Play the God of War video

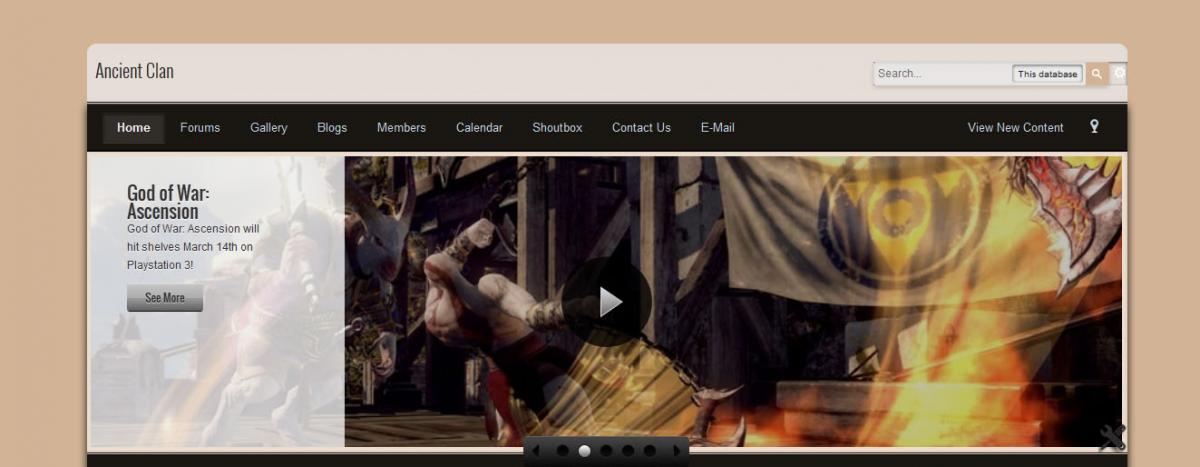606,302
